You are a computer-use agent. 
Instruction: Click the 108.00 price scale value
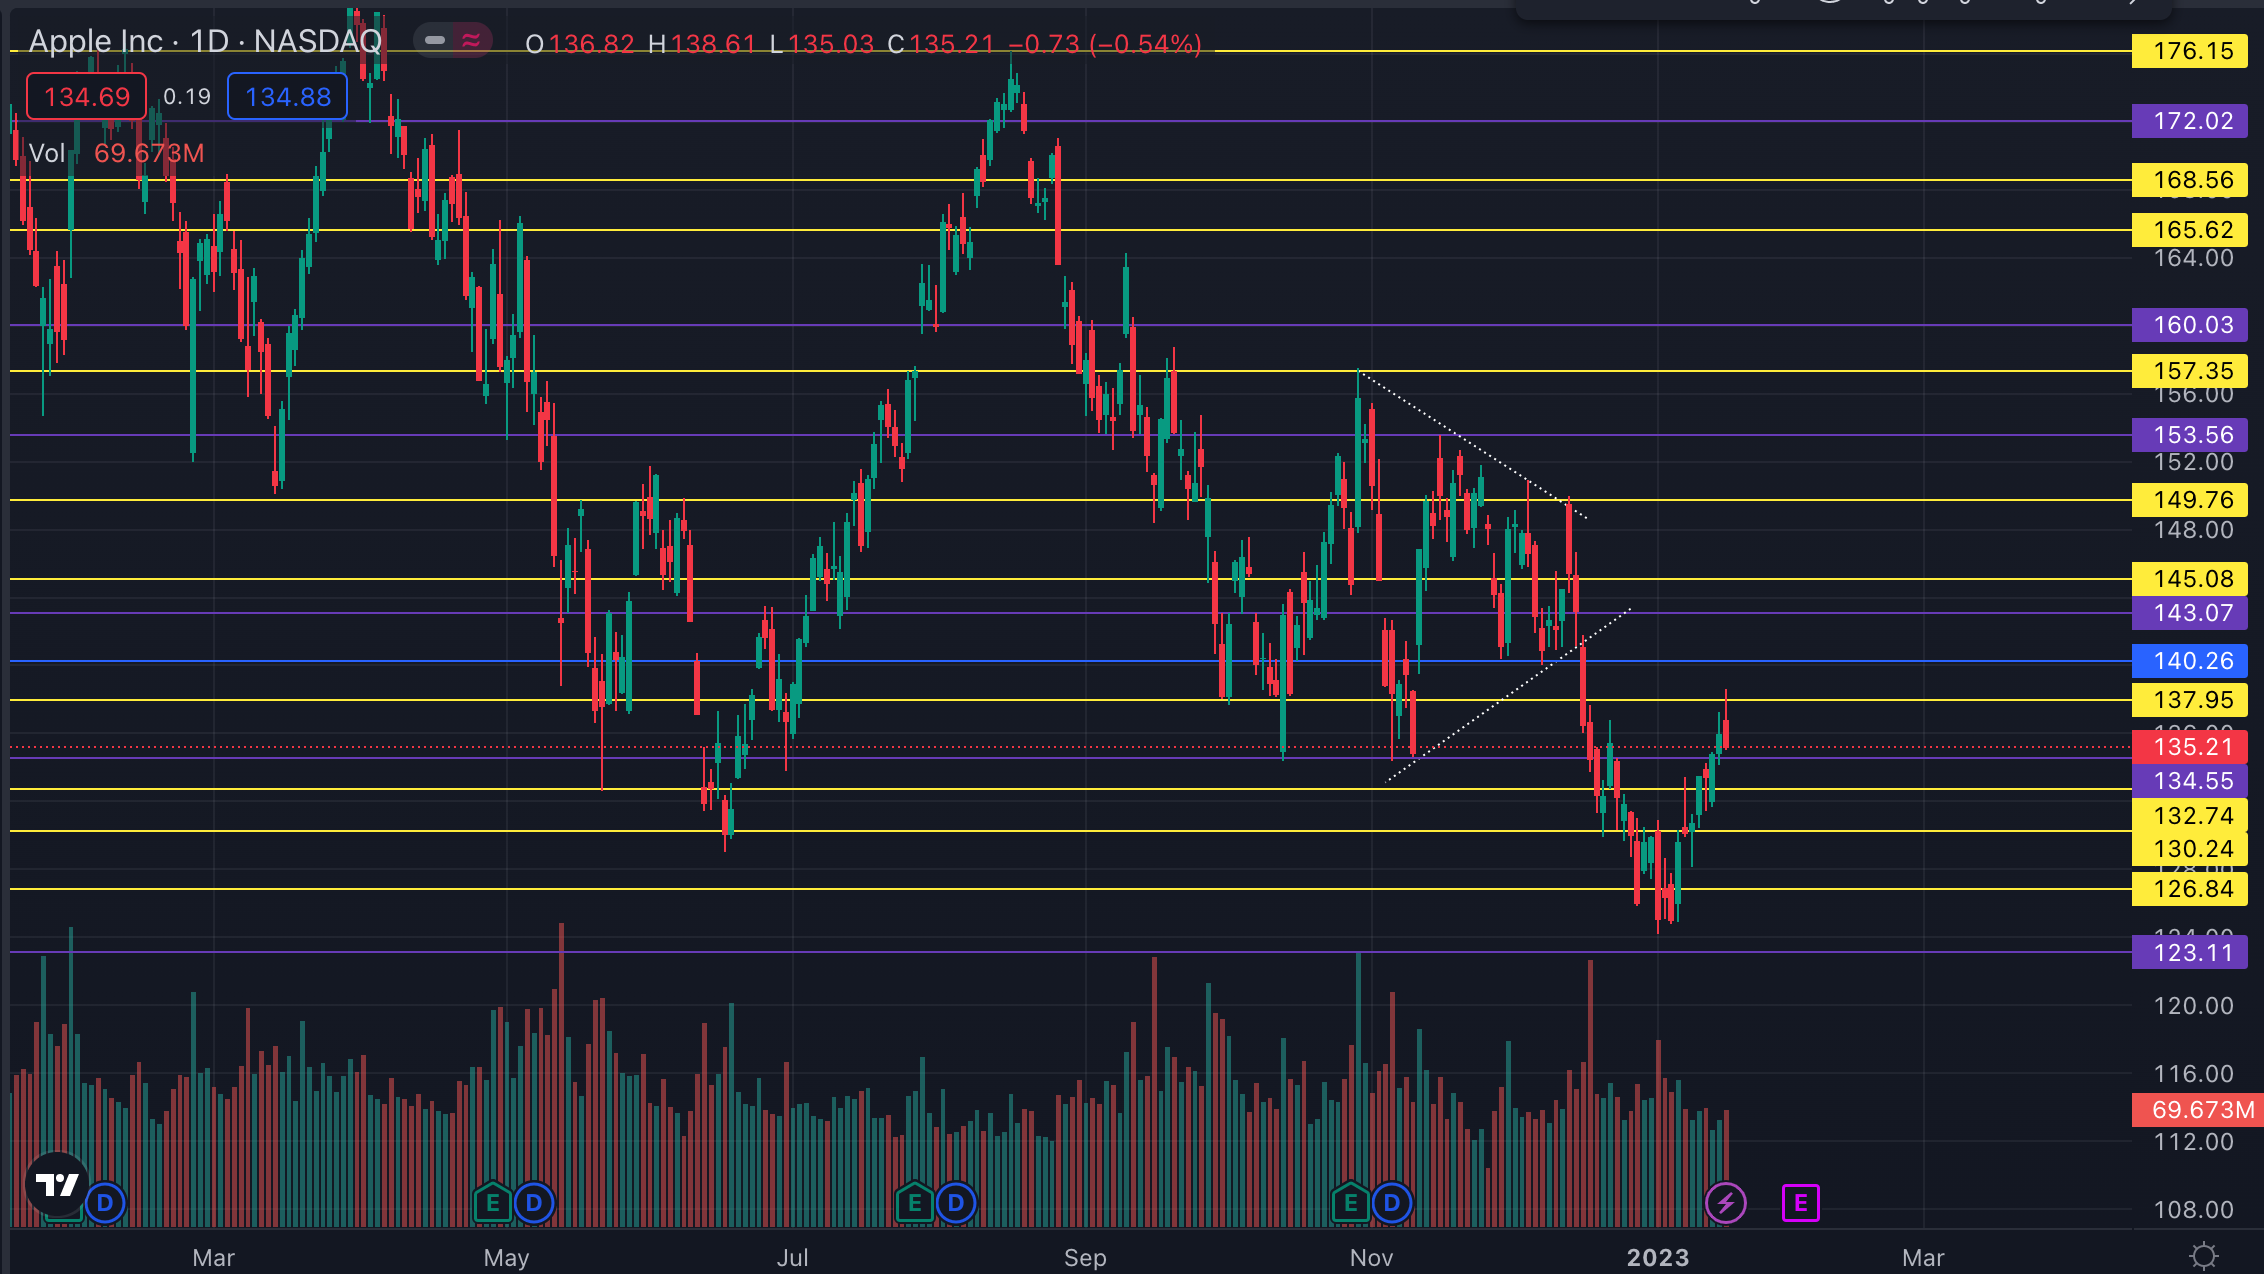click(x=2193, y=1210)
